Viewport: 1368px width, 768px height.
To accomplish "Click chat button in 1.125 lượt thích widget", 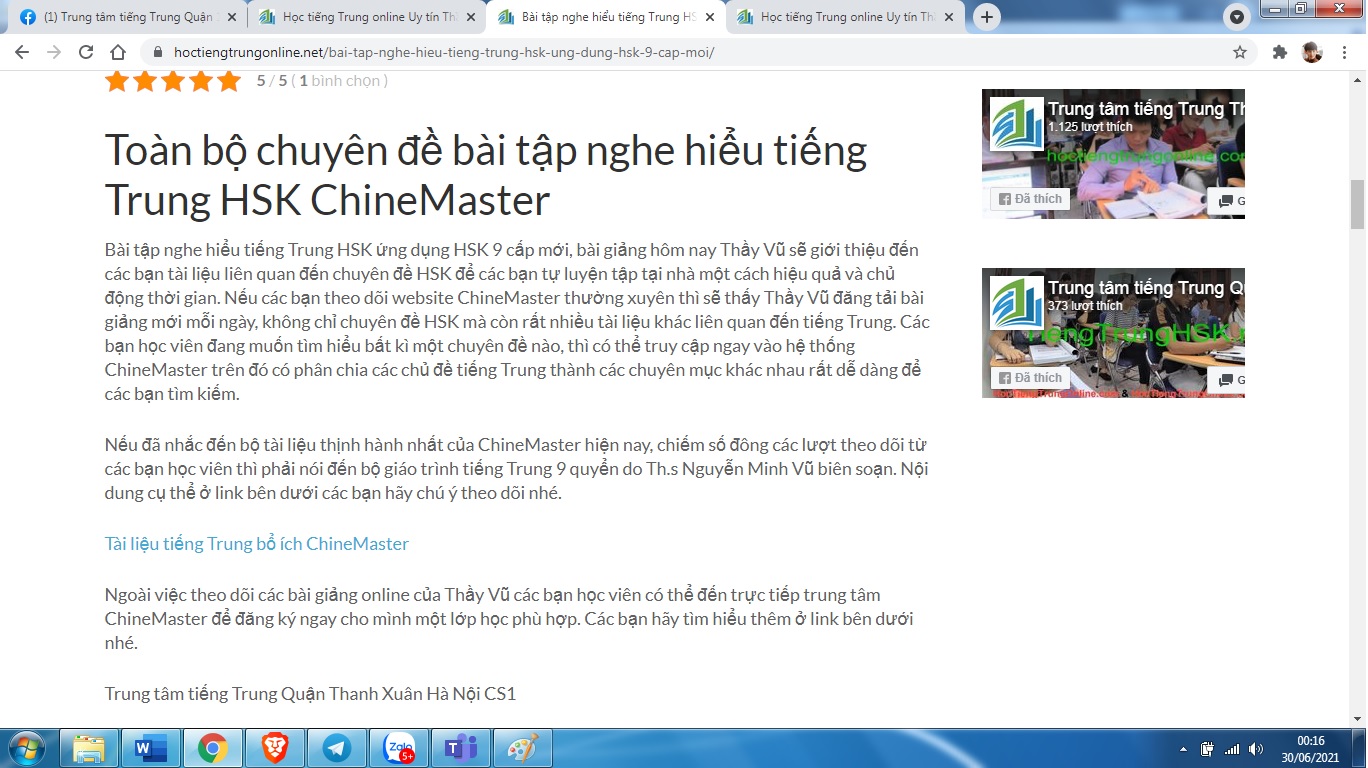I will (1226, 200).
